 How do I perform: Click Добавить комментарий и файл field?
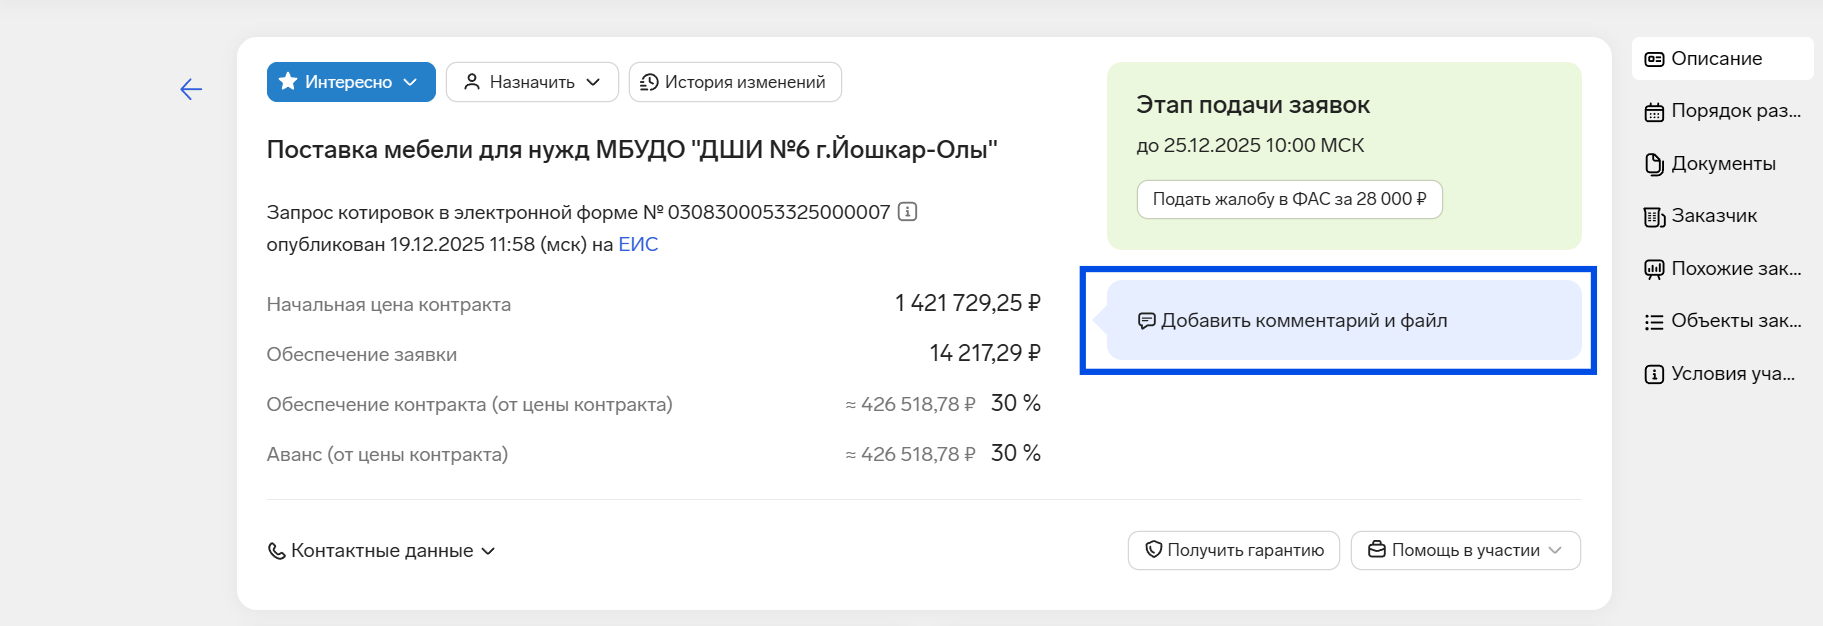pos(1343,321)
